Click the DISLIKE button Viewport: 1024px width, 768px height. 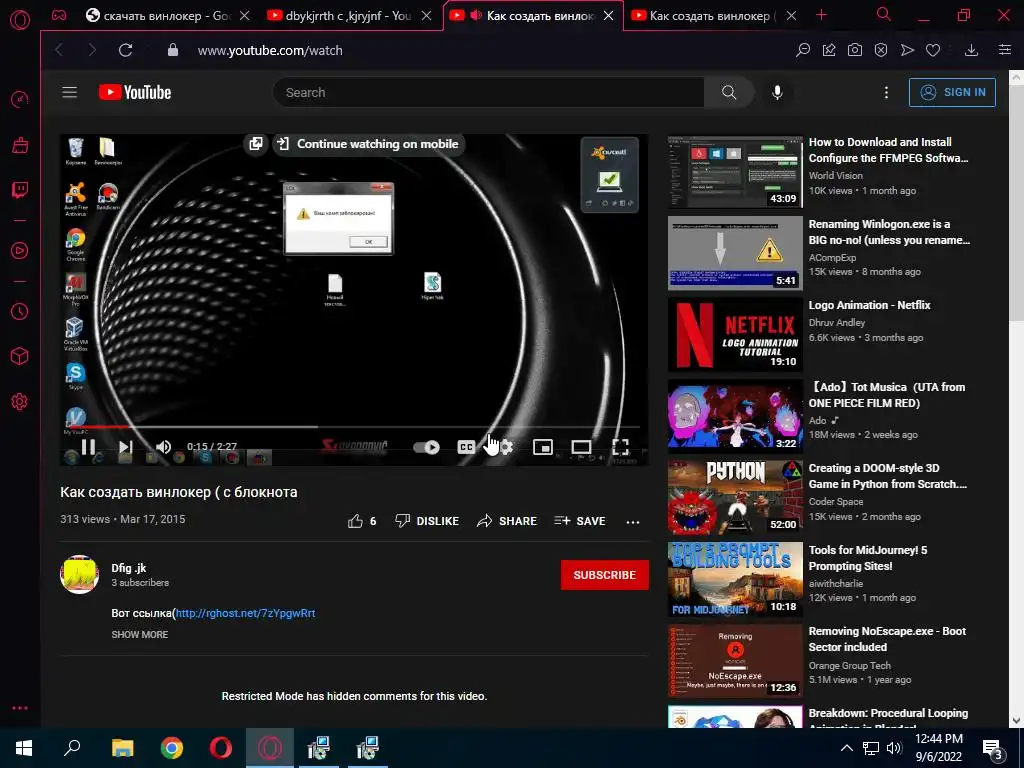click(x=427, y=521)
